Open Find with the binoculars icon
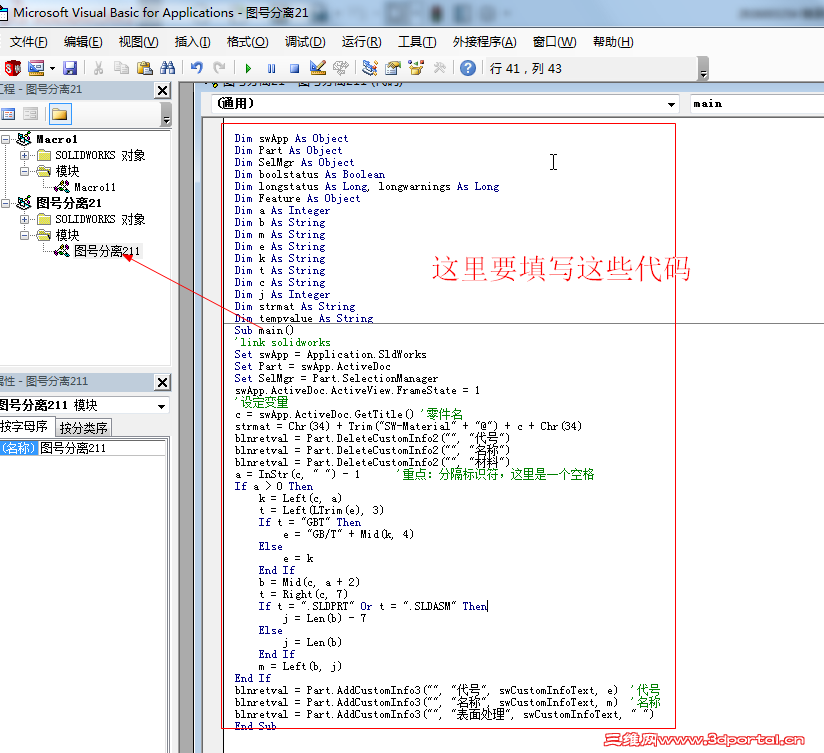This screenshot has height=753, width=824. (168, 68)
